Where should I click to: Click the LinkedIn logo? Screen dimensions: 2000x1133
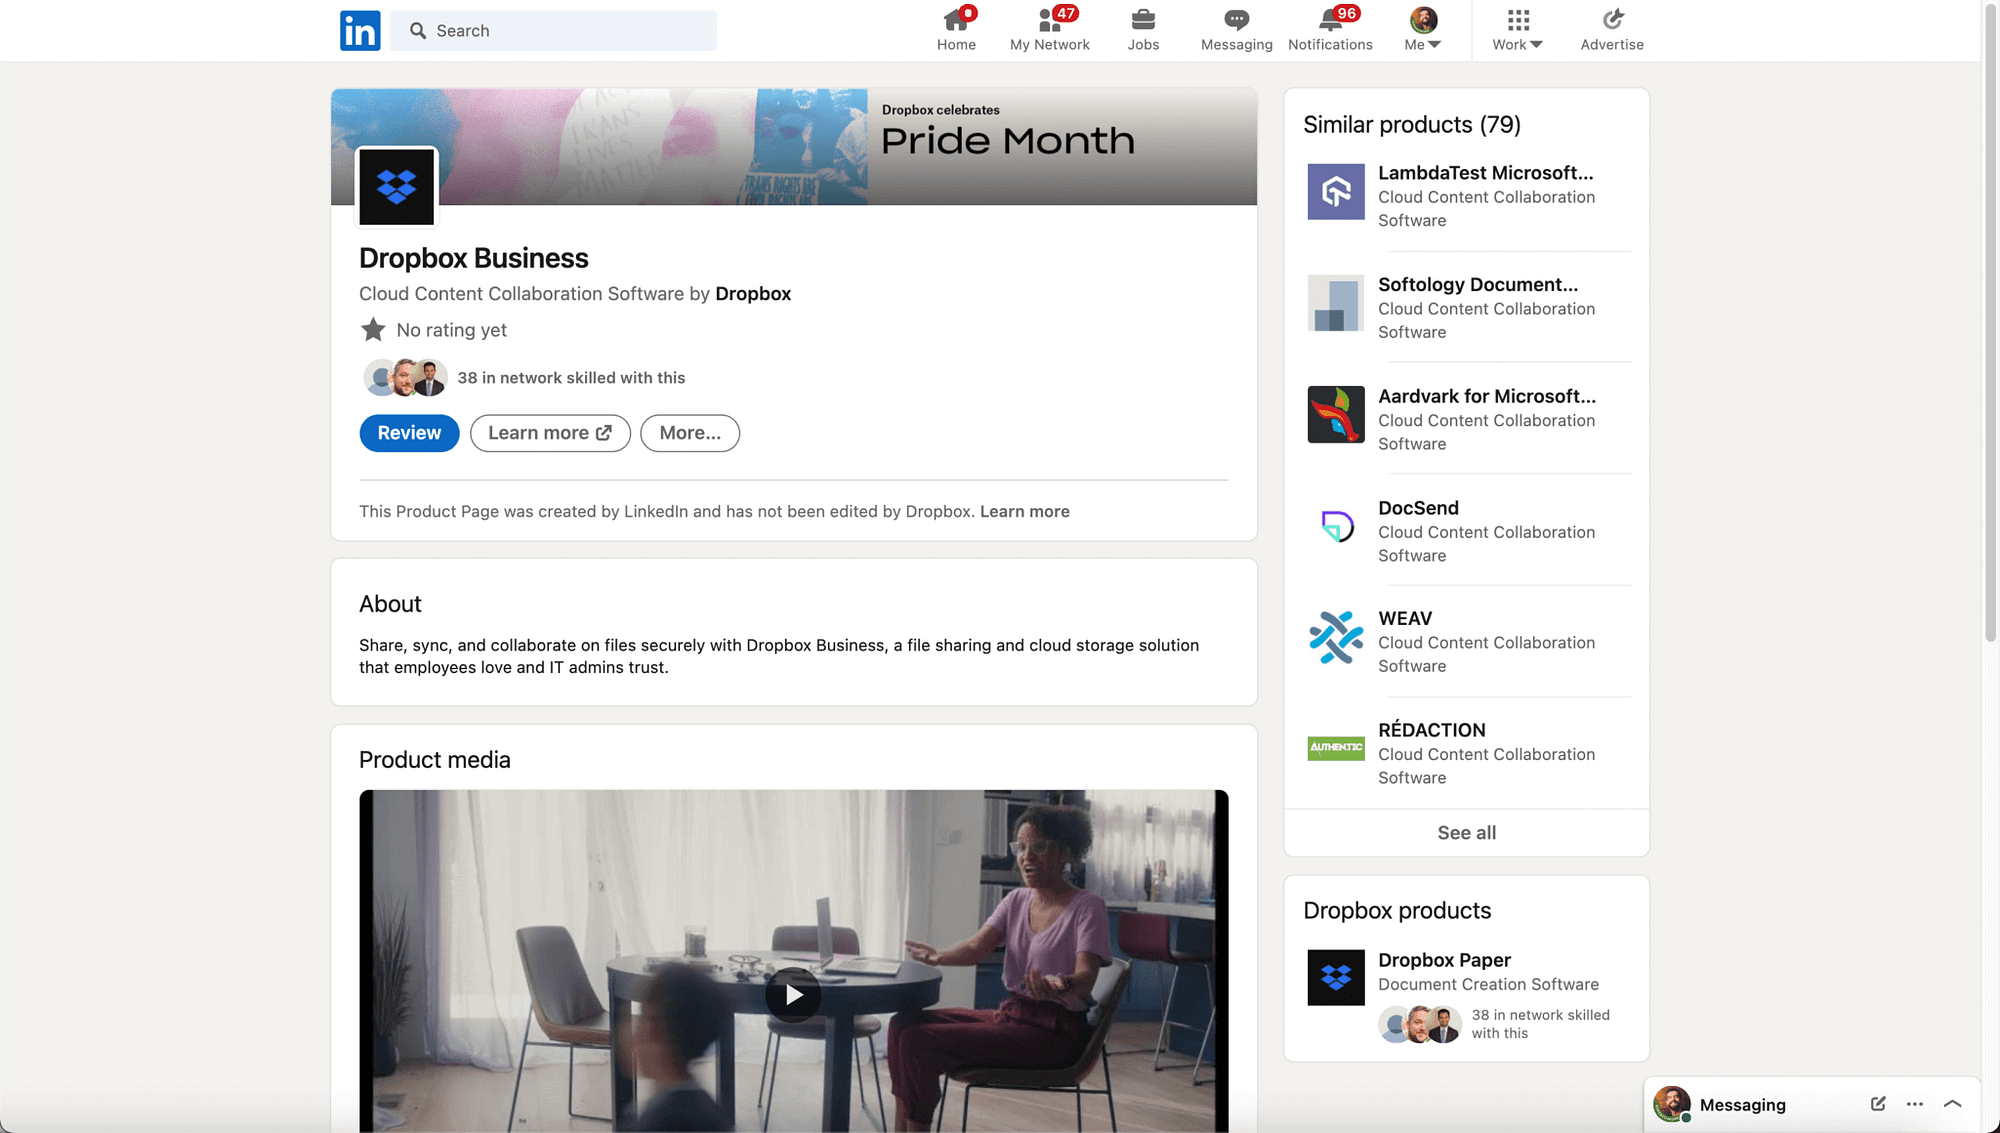click(x=359, y=30)
